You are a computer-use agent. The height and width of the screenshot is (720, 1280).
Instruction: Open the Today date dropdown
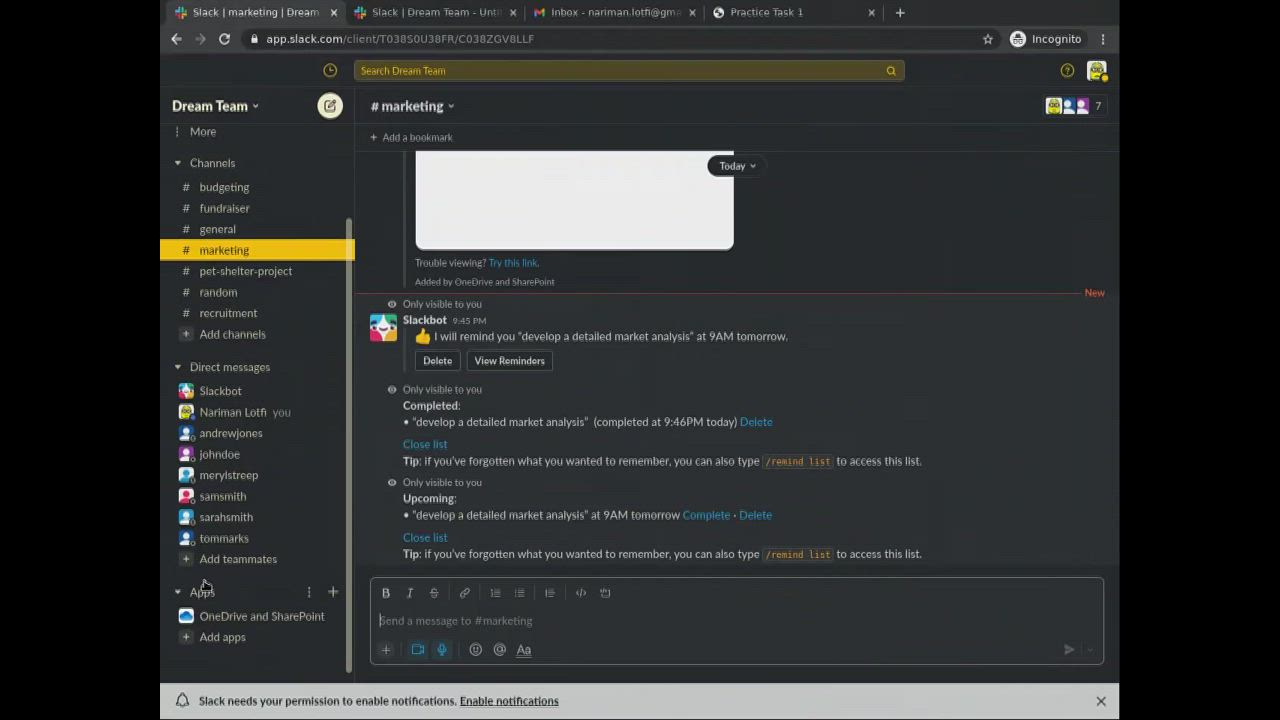(x=736, y=166)
